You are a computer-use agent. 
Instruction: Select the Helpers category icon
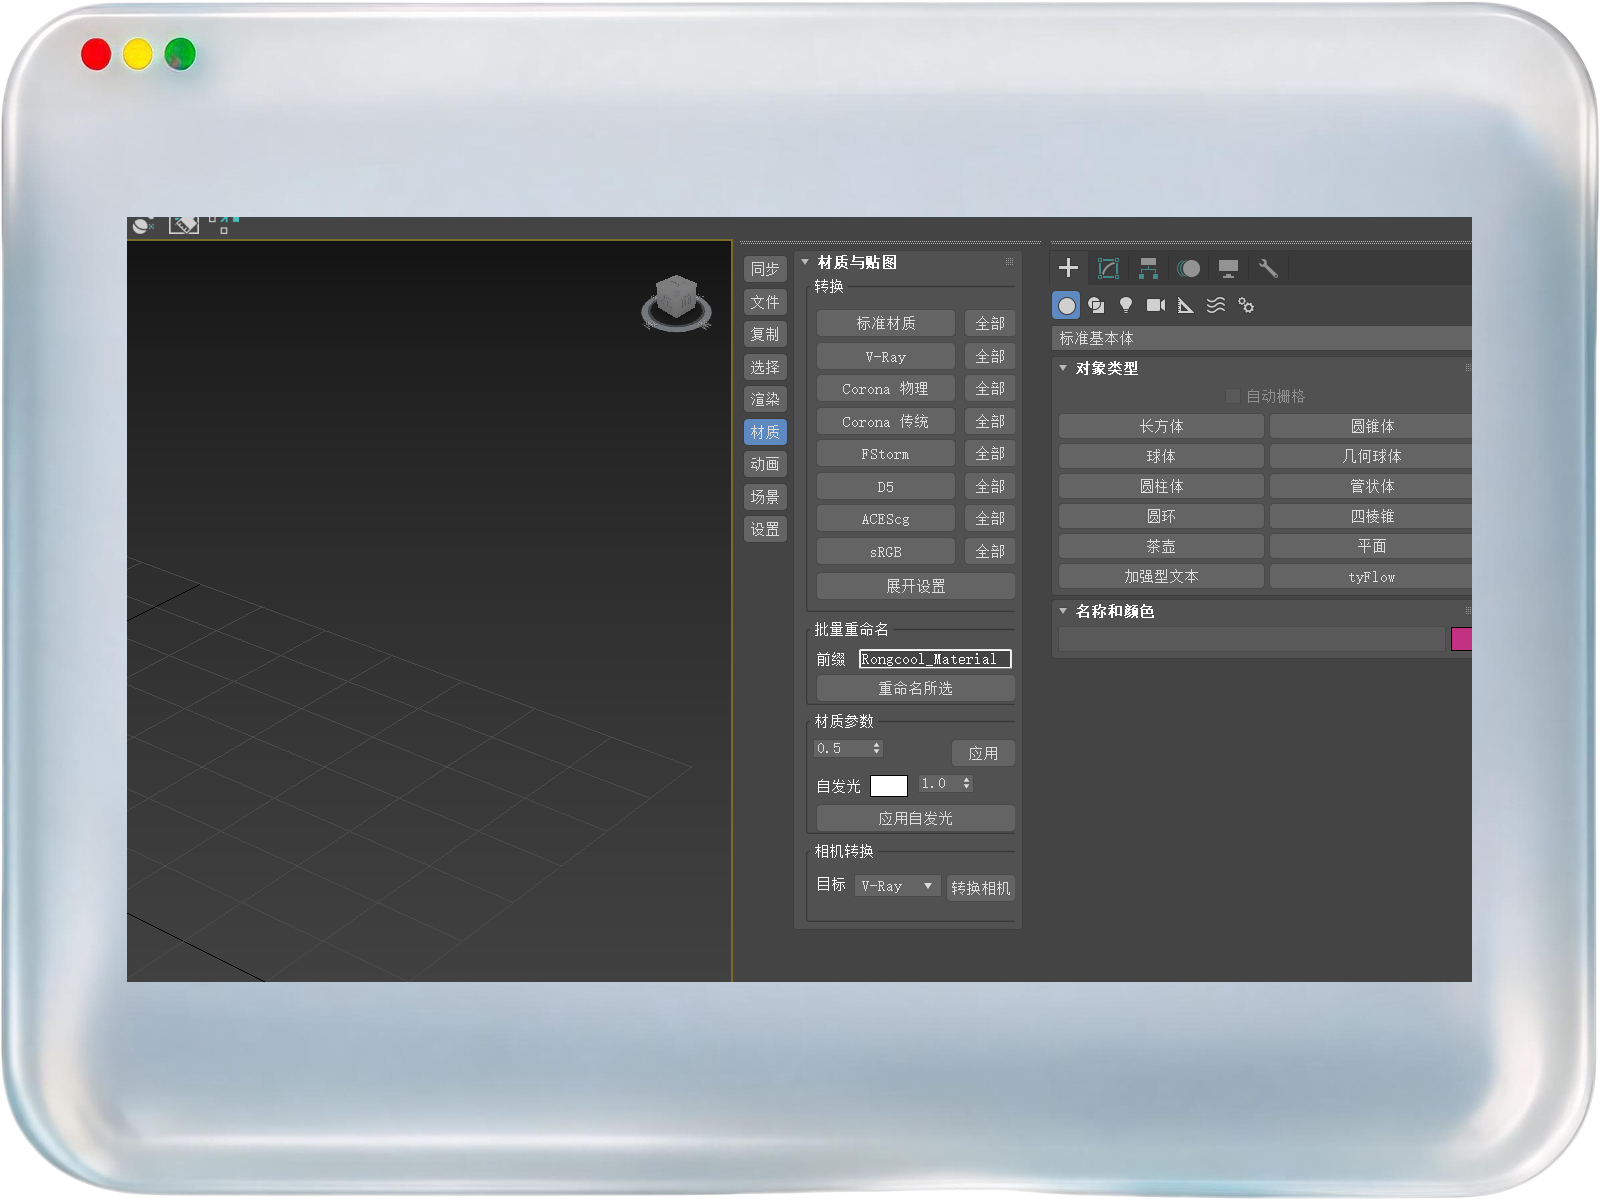(1186, 306)
